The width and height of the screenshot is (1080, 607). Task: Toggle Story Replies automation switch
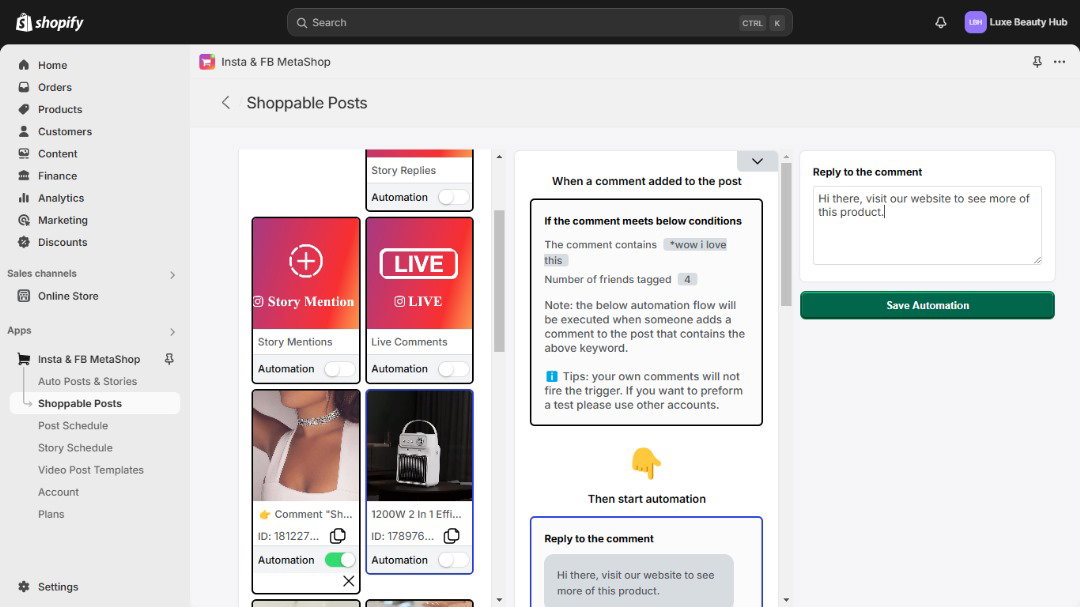click(453, 197)
